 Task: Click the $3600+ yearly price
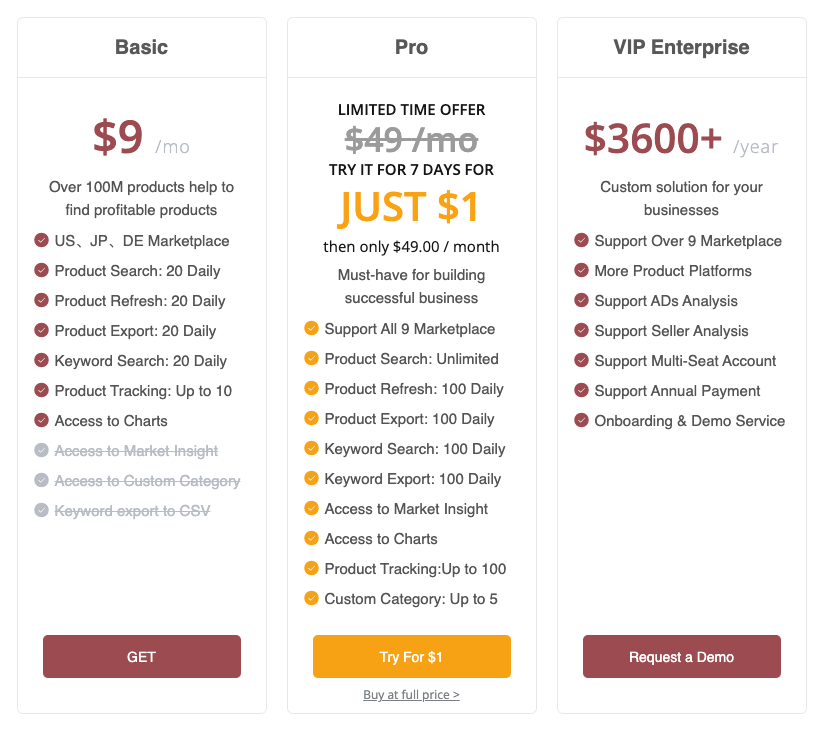click(652, 139)
